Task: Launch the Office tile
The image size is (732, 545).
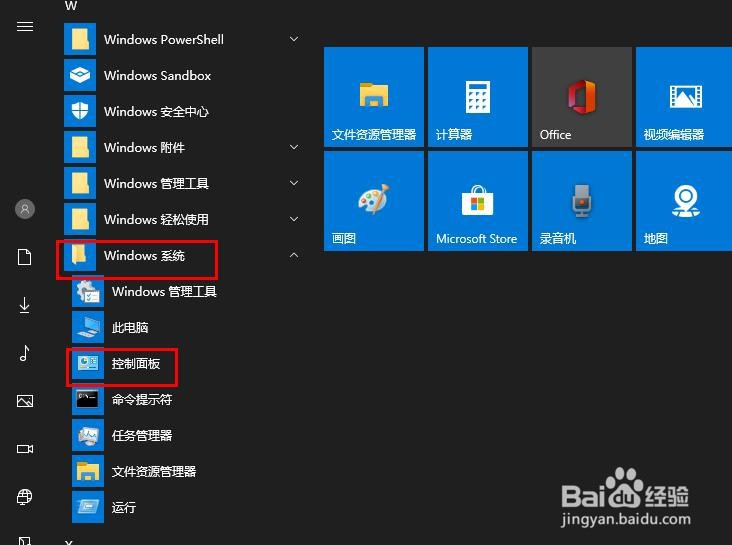Action: (x=582, y=97)
